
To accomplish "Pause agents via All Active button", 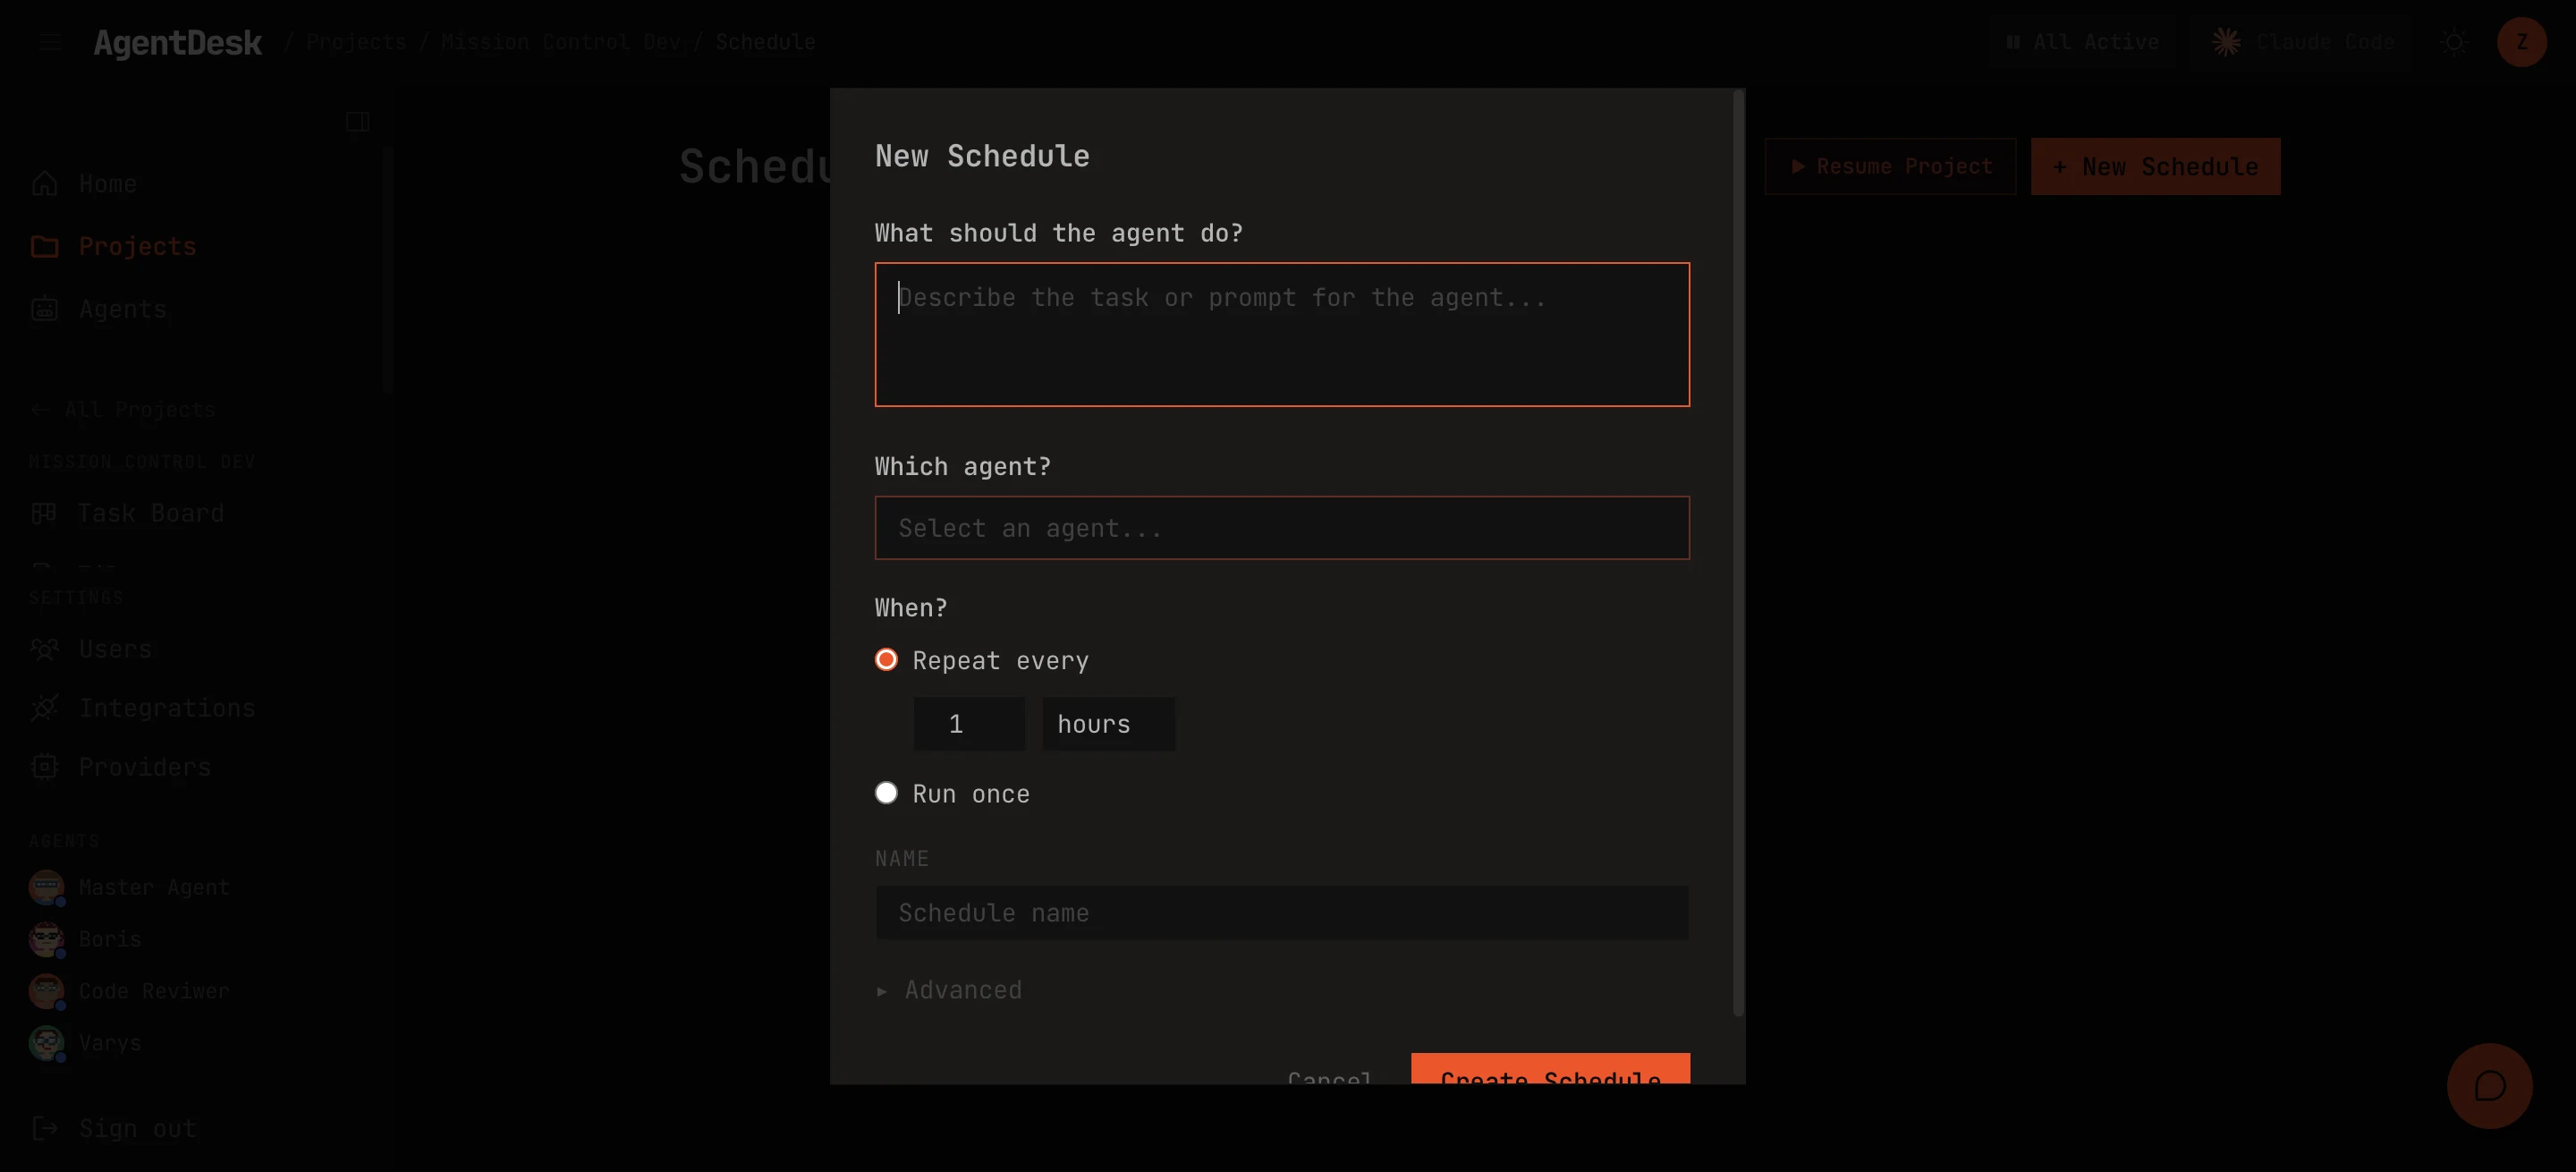I will point(2083,42).
